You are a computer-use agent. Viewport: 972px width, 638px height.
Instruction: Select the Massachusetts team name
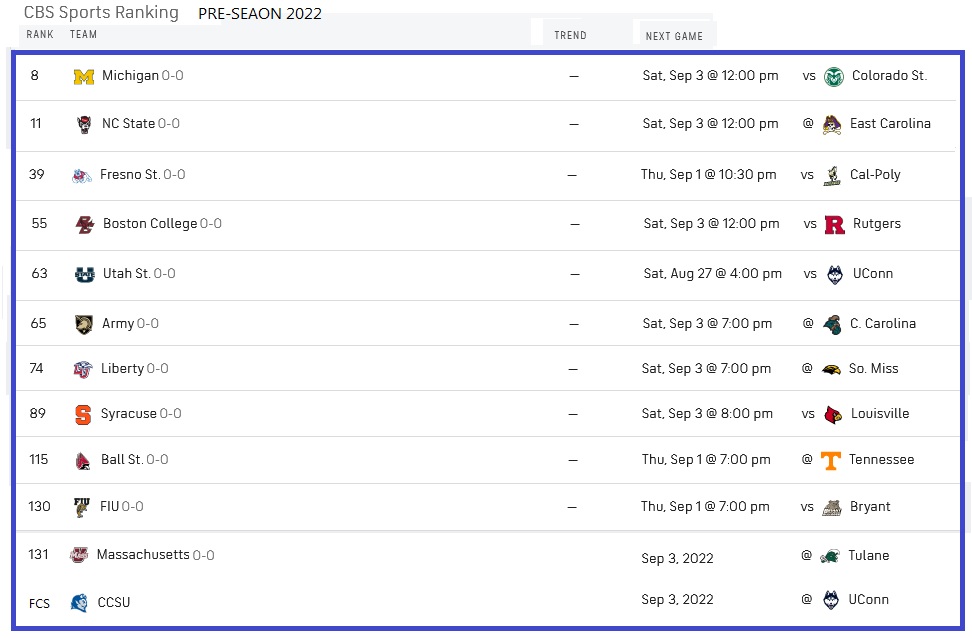coord(143,554)
